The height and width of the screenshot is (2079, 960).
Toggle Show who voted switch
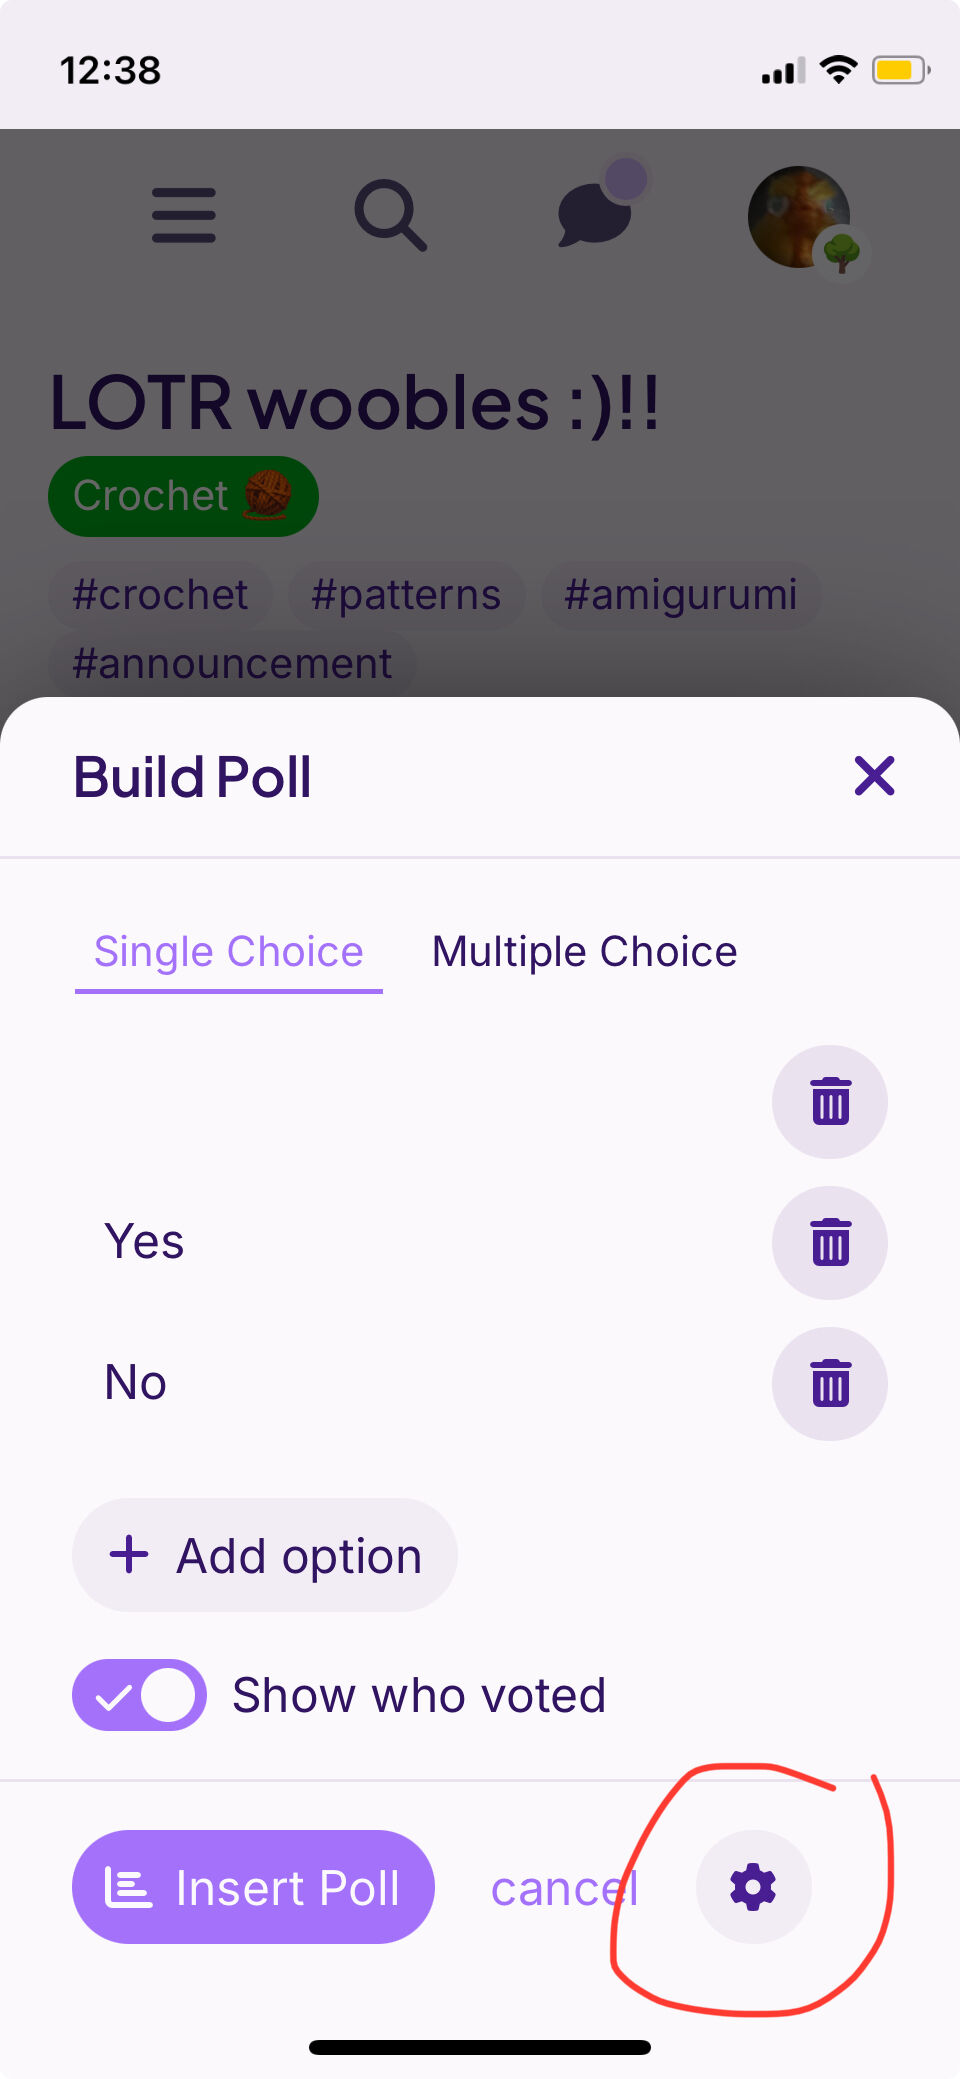point(139,1695)
